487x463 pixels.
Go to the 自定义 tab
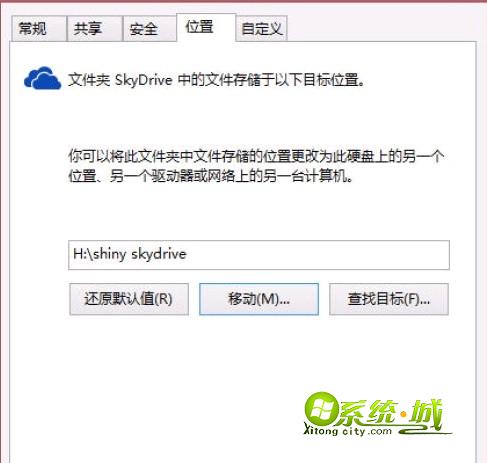click(261, 29)
